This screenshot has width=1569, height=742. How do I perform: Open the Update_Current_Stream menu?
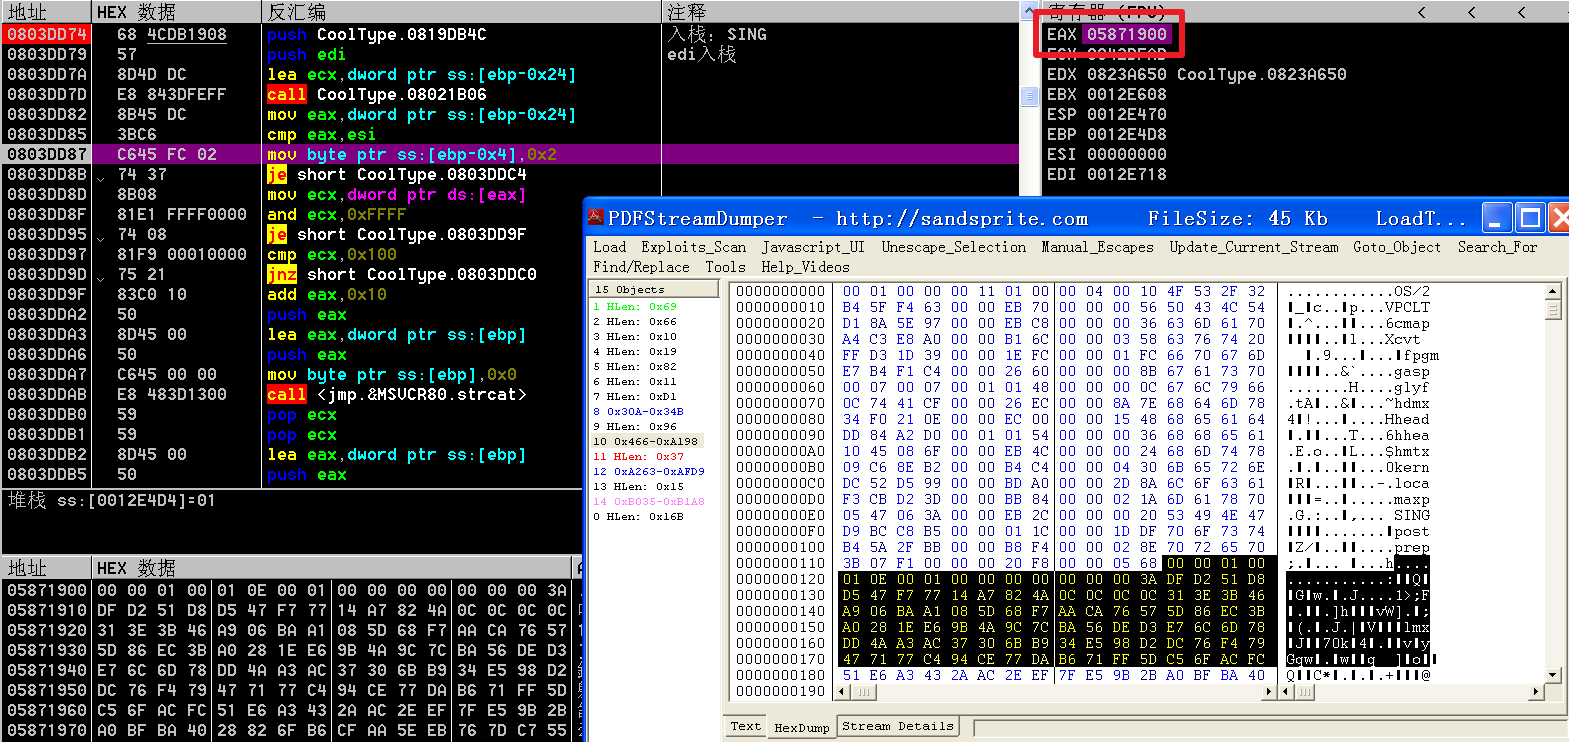pyautogui.click(x=1254, y=247)
